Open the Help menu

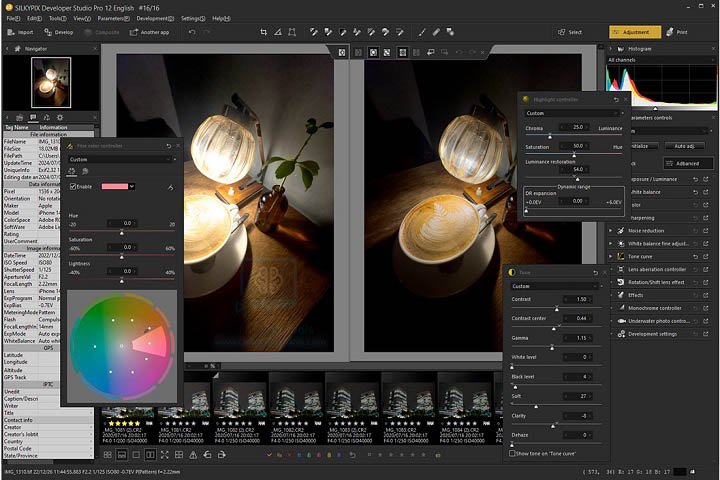point(221,18)
